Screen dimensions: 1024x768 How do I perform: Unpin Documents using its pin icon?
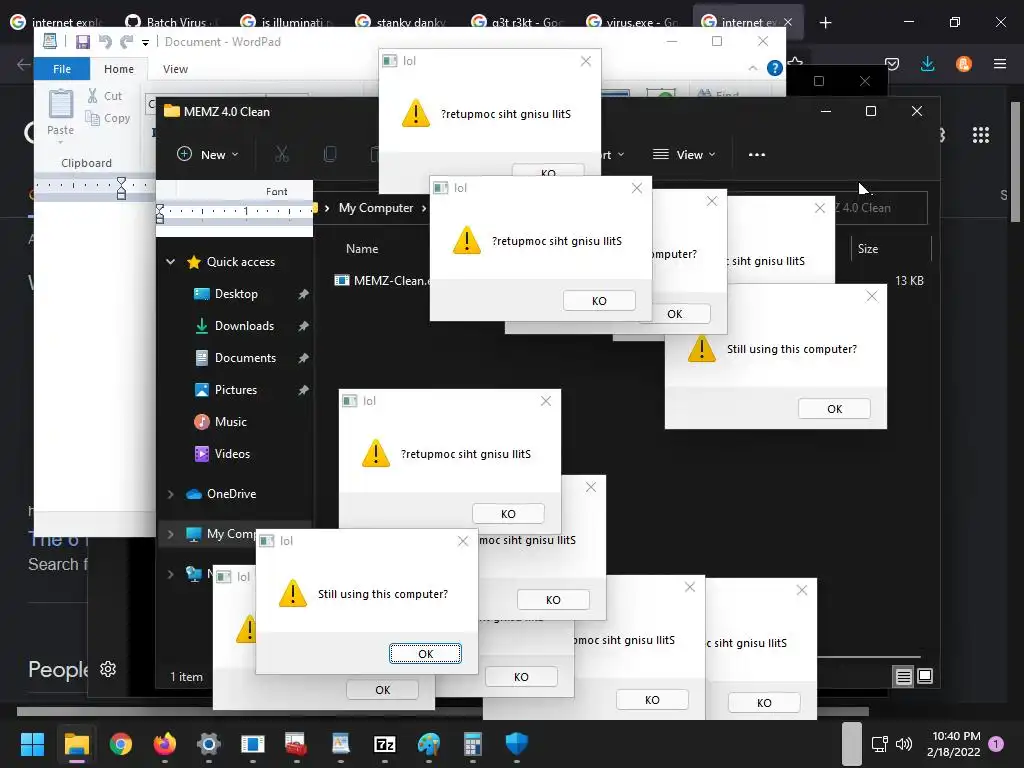pyautogui.click(x=303, y=359)
